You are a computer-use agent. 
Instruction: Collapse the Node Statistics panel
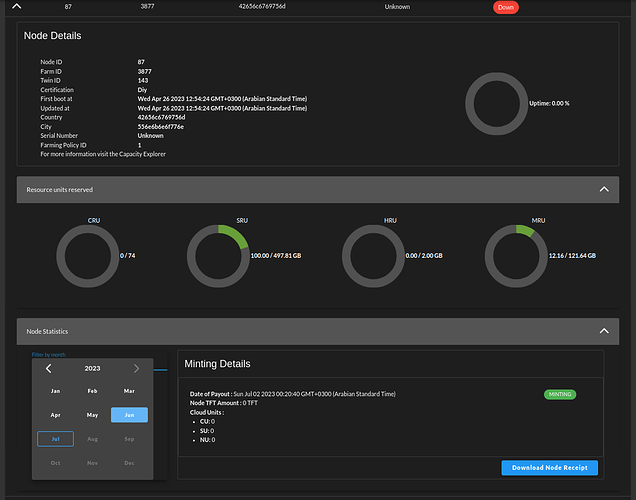point(604,331)
